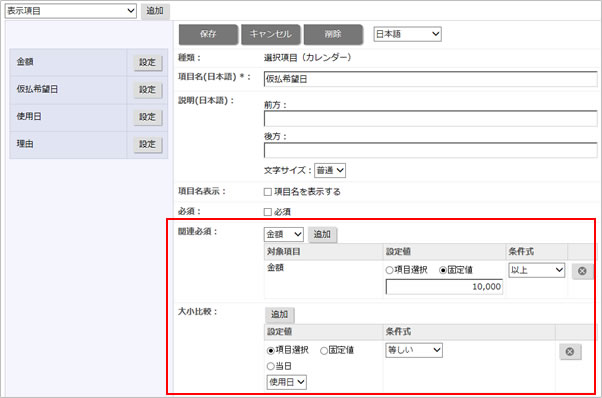Viewport: 602px width, 398px height.
Task: Open the 使用日 item dropdown
Action: click(x=286, y=382)
